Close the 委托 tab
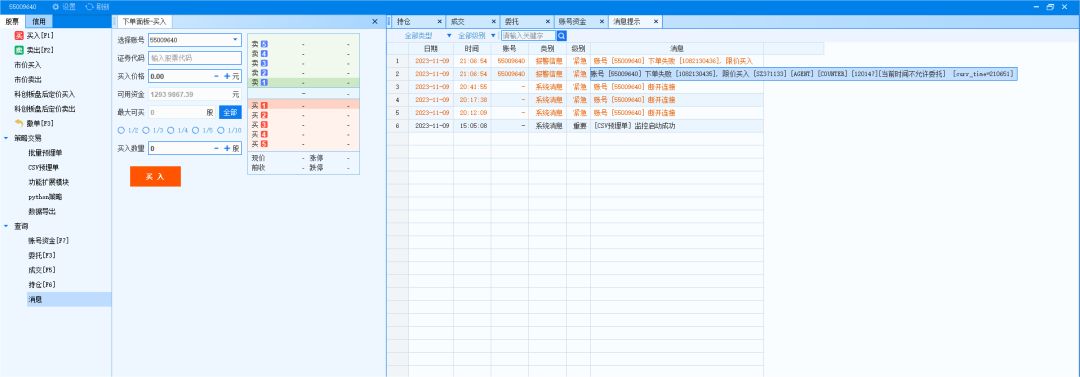Image resolution: width=1080 pixels, height=377 pixels. (x=548, y=21)
